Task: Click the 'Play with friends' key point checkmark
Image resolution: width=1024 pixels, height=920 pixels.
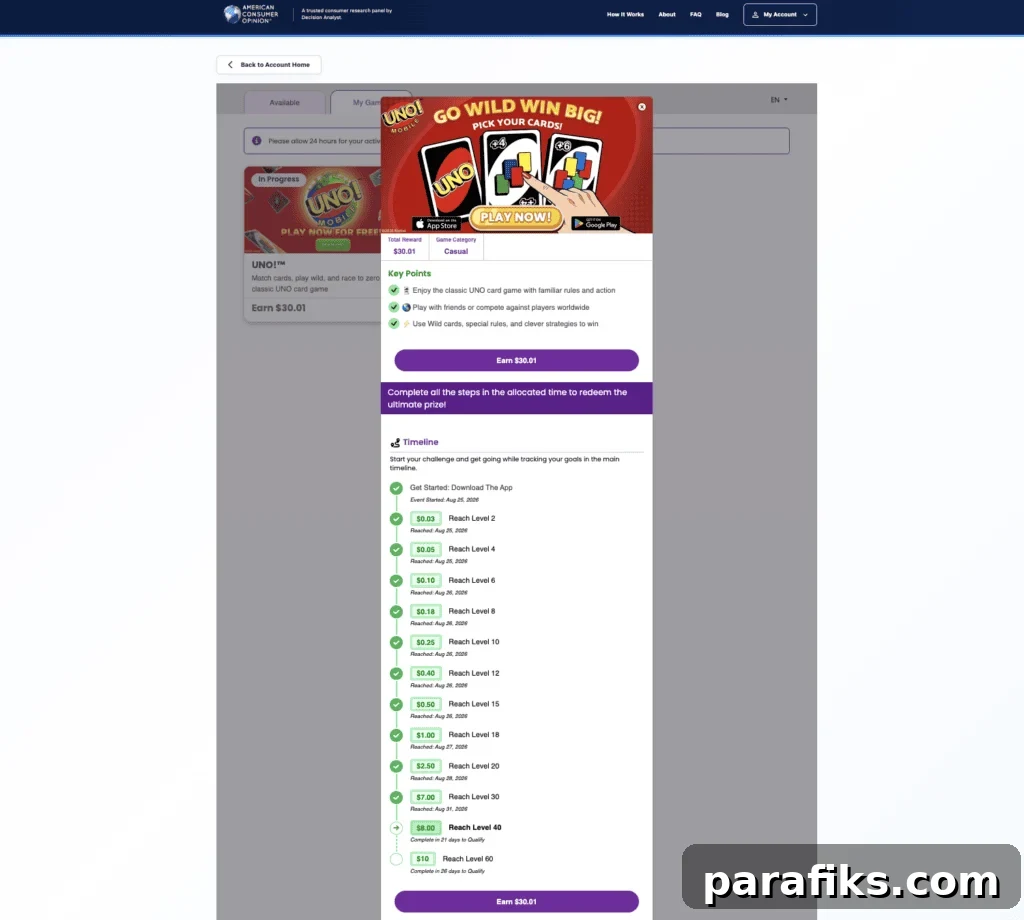Action: (394, 308)
